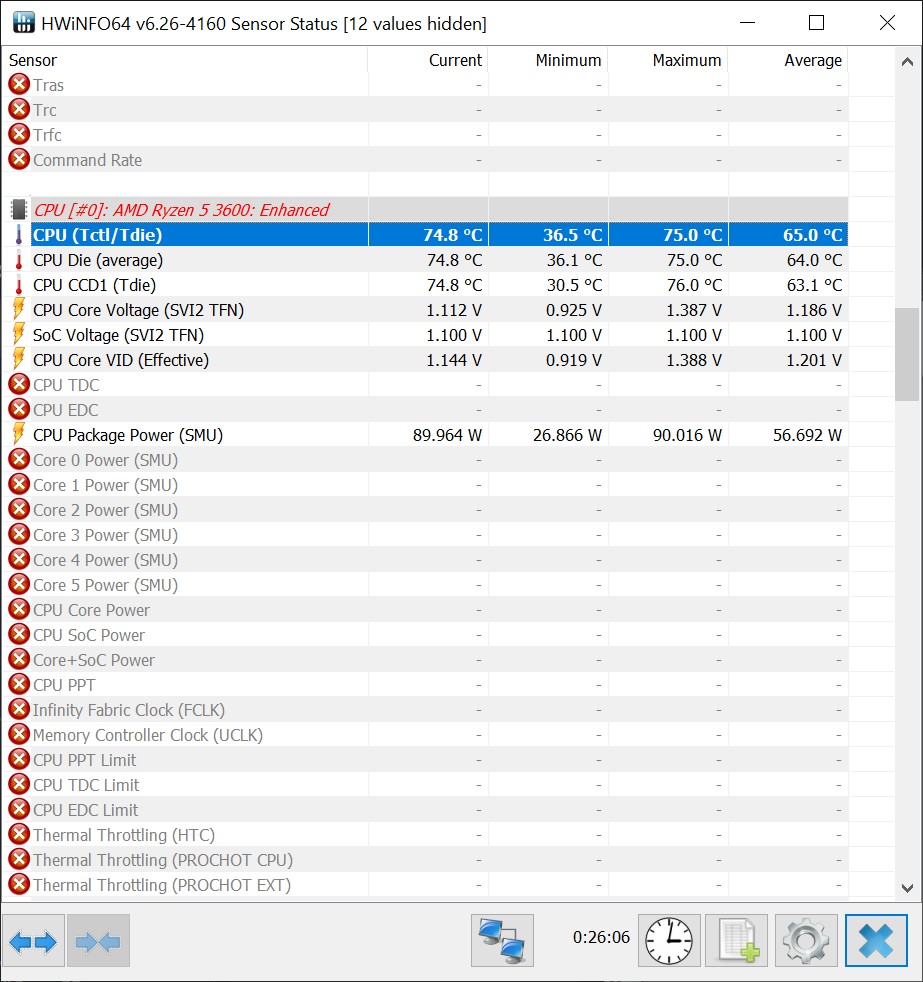Select the CPU Package Power (SMU) row
Screen dimensions: 923x982
[x=425, y=435]
